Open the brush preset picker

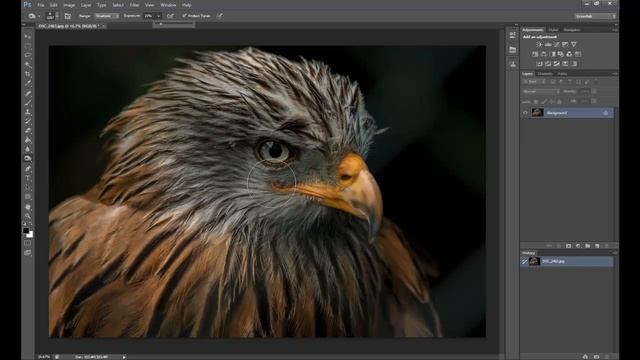coord(51,16)
